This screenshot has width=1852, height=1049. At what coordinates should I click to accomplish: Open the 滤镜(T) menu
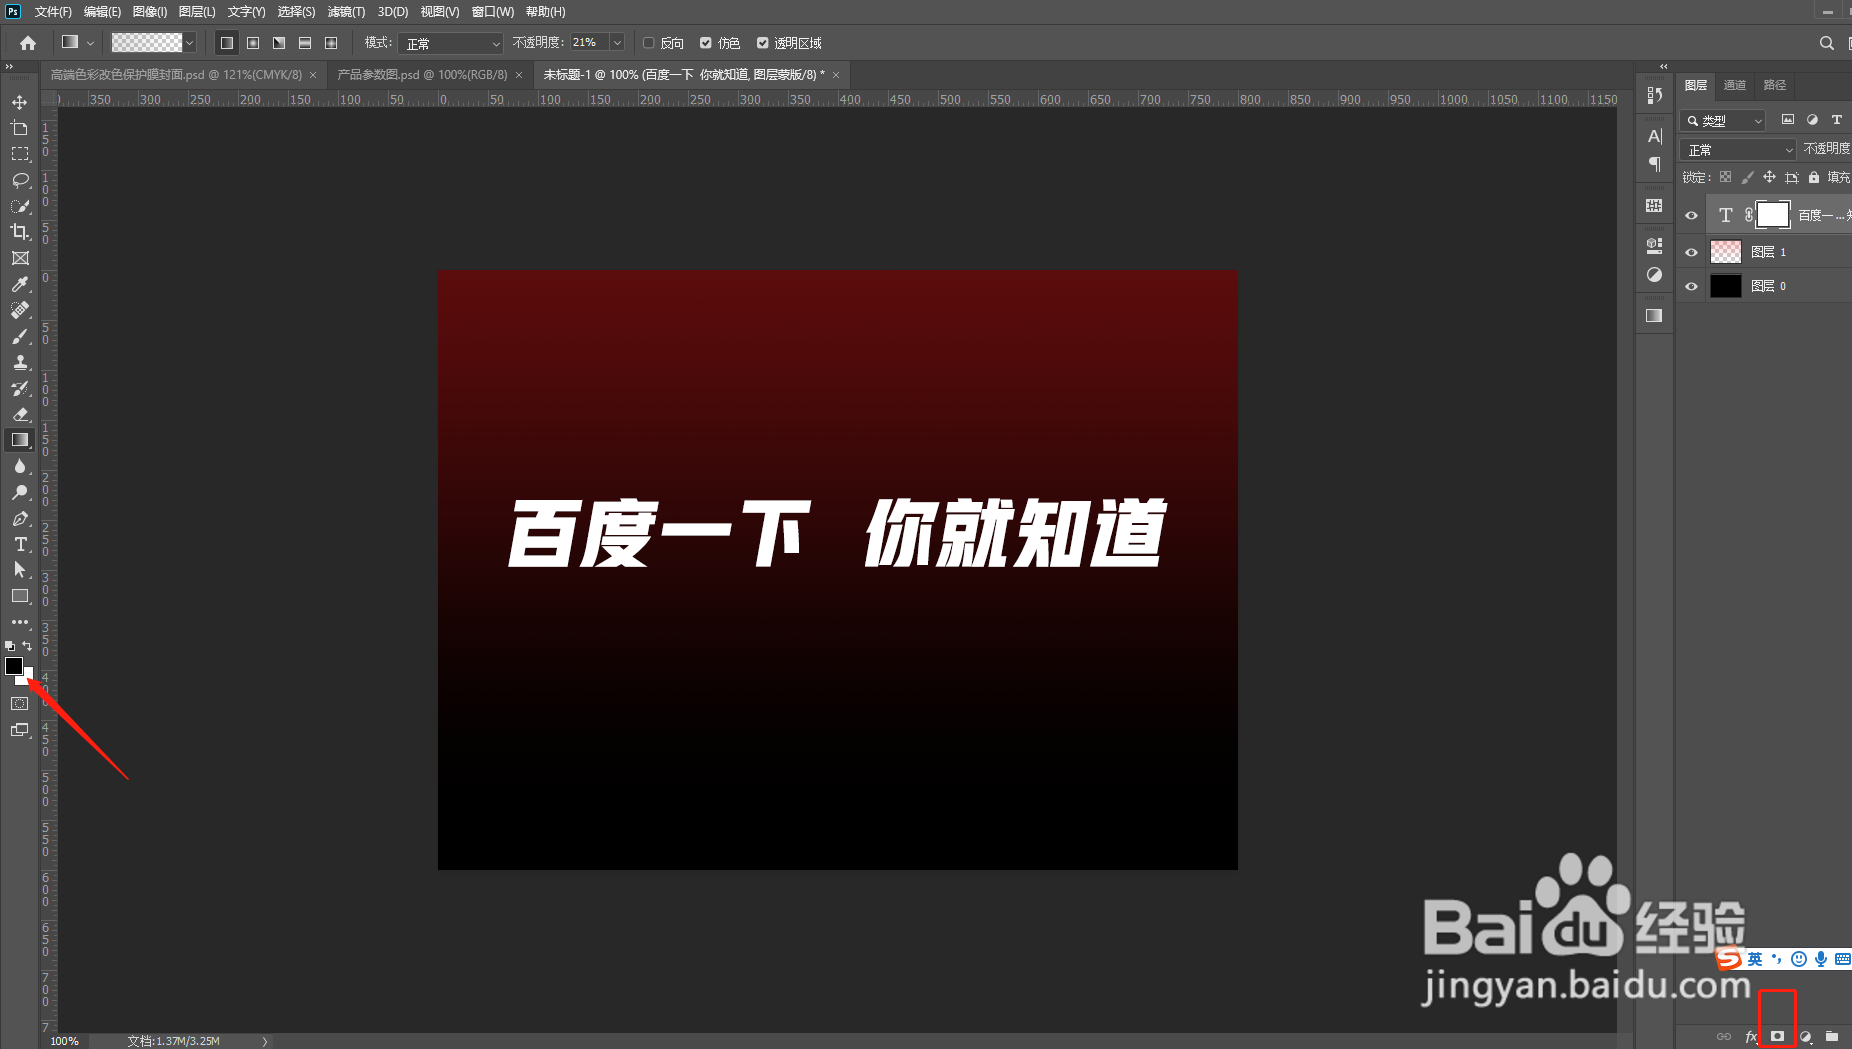pyautogui.click(x=346, y=12)
